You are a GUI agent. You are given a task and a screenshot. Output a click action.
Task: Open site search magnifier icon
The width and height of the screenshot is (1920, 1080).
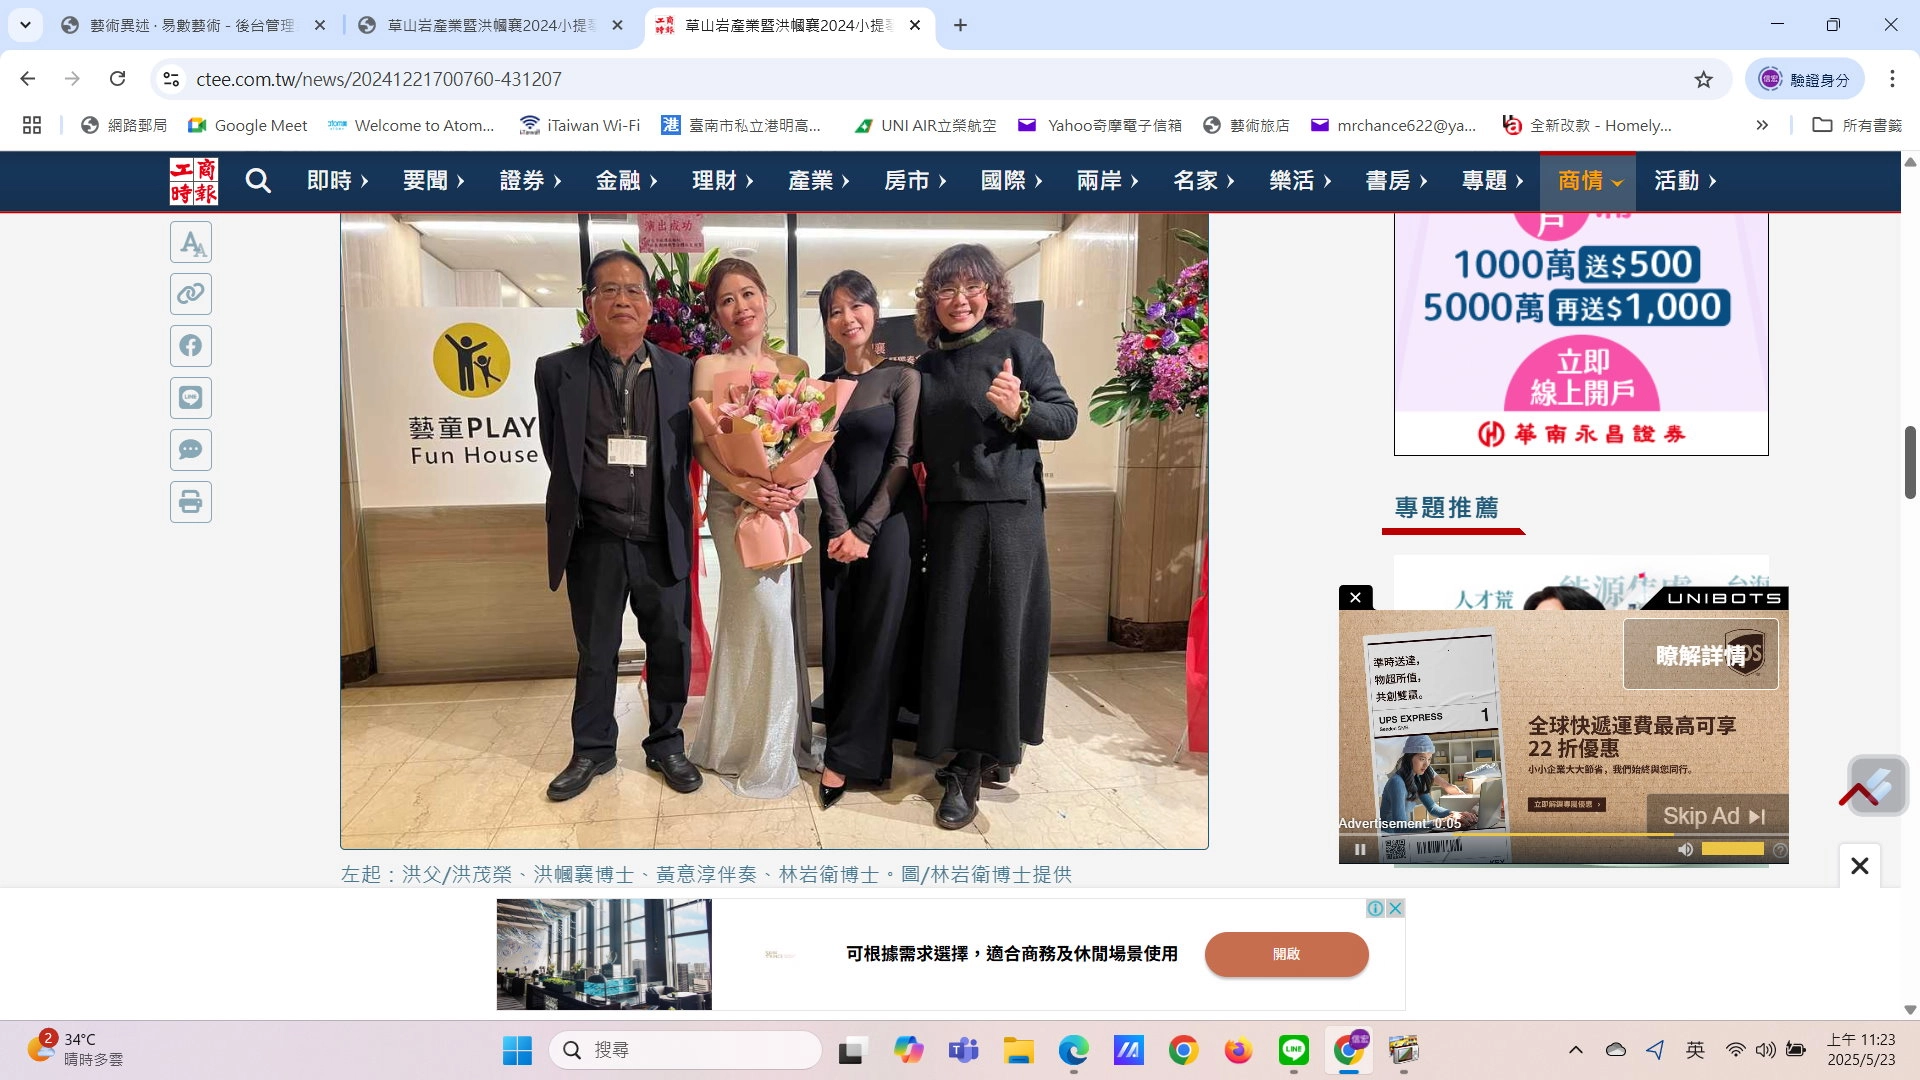point(258,181)
